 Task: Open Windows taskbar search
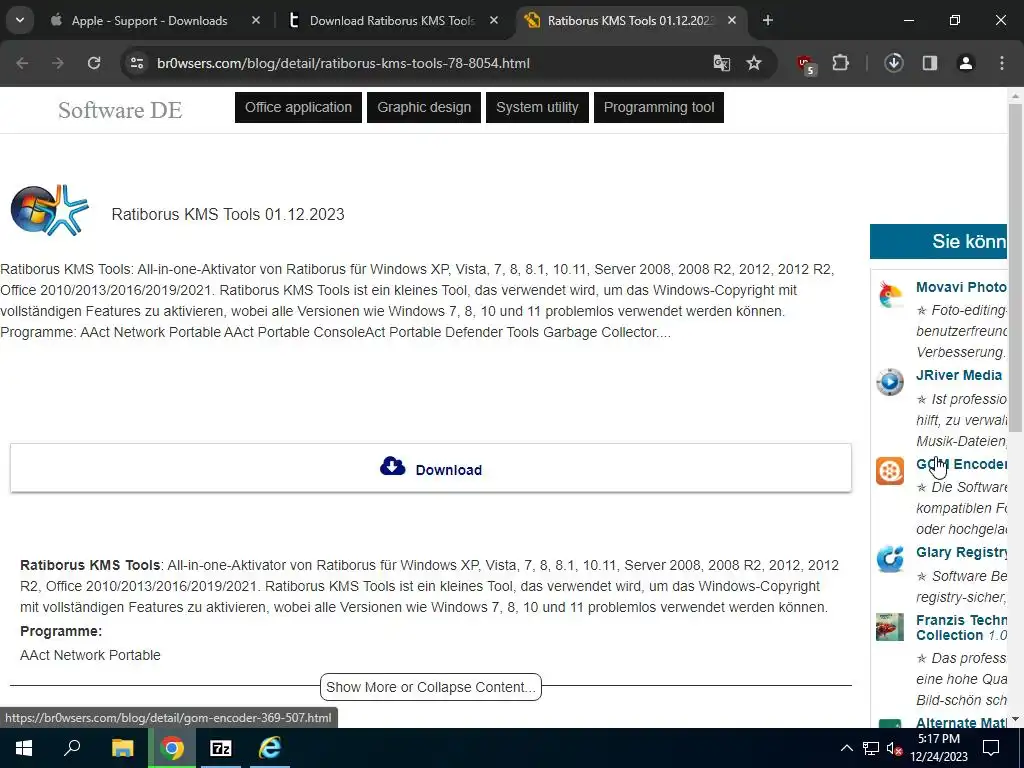(x=72, y=748)
